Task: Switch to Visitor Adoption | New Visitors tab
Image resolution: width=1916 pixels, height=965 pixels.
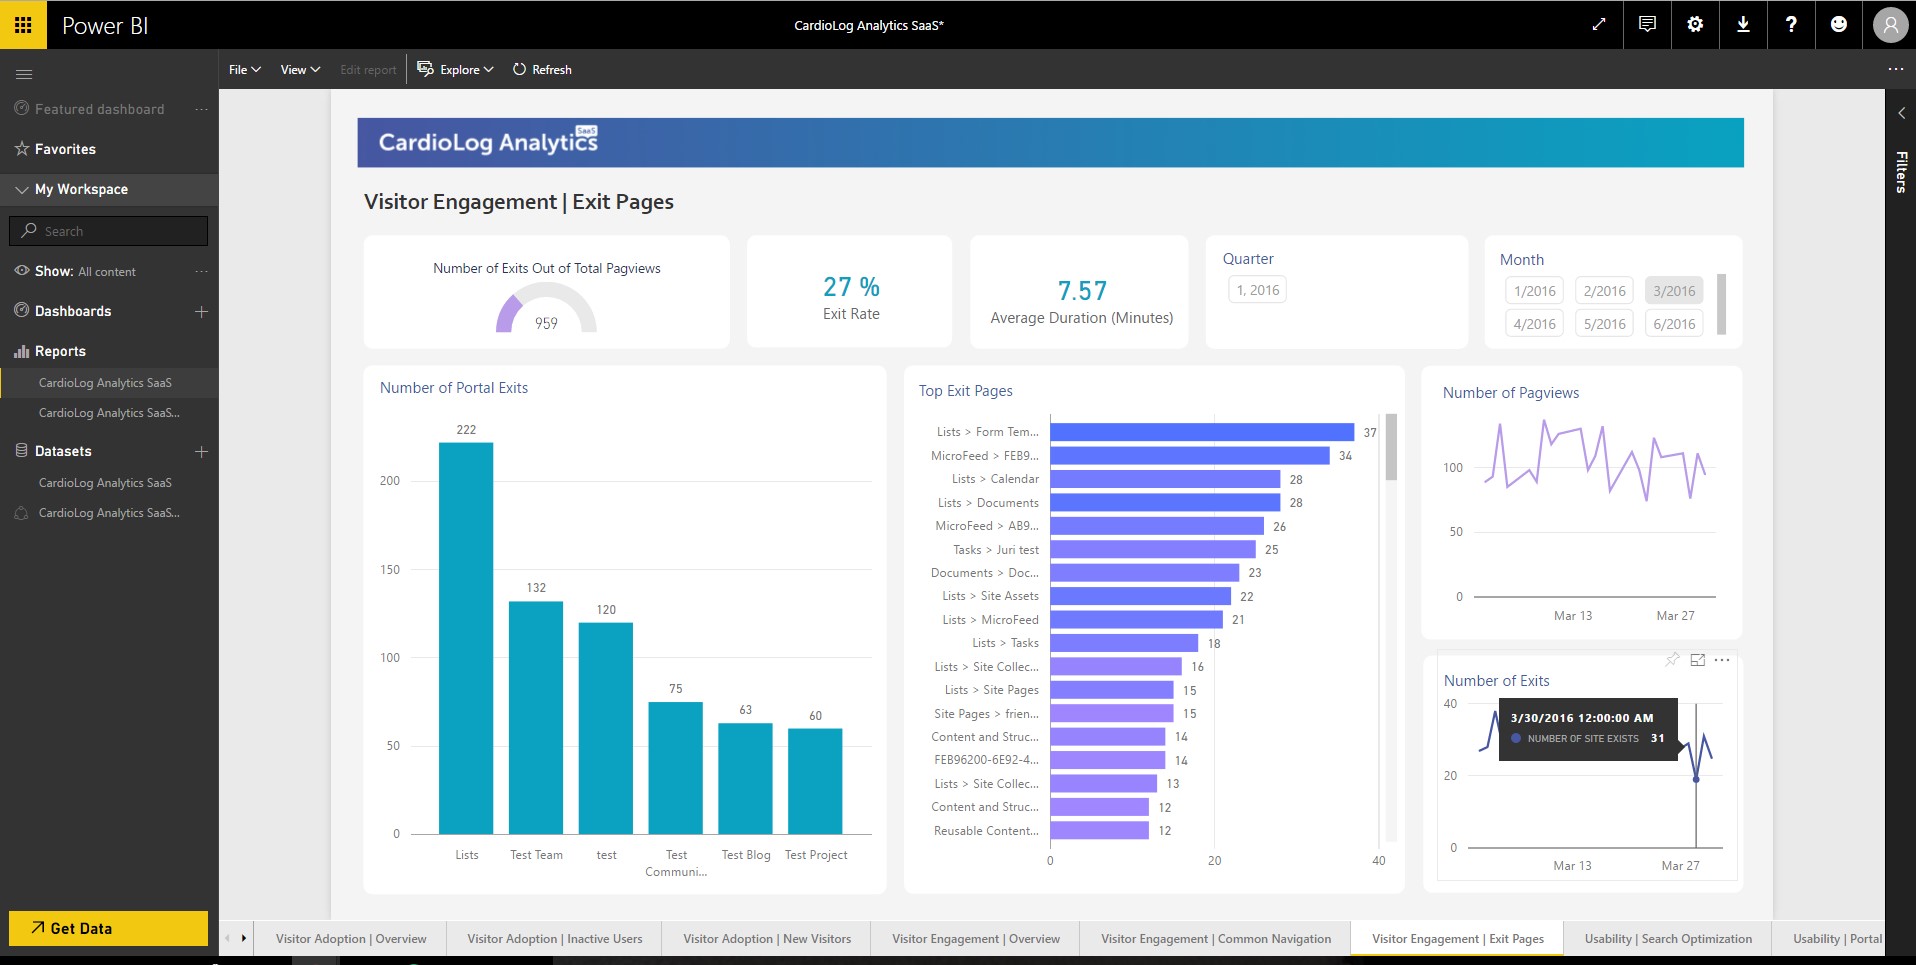Action: coord(767,939)
